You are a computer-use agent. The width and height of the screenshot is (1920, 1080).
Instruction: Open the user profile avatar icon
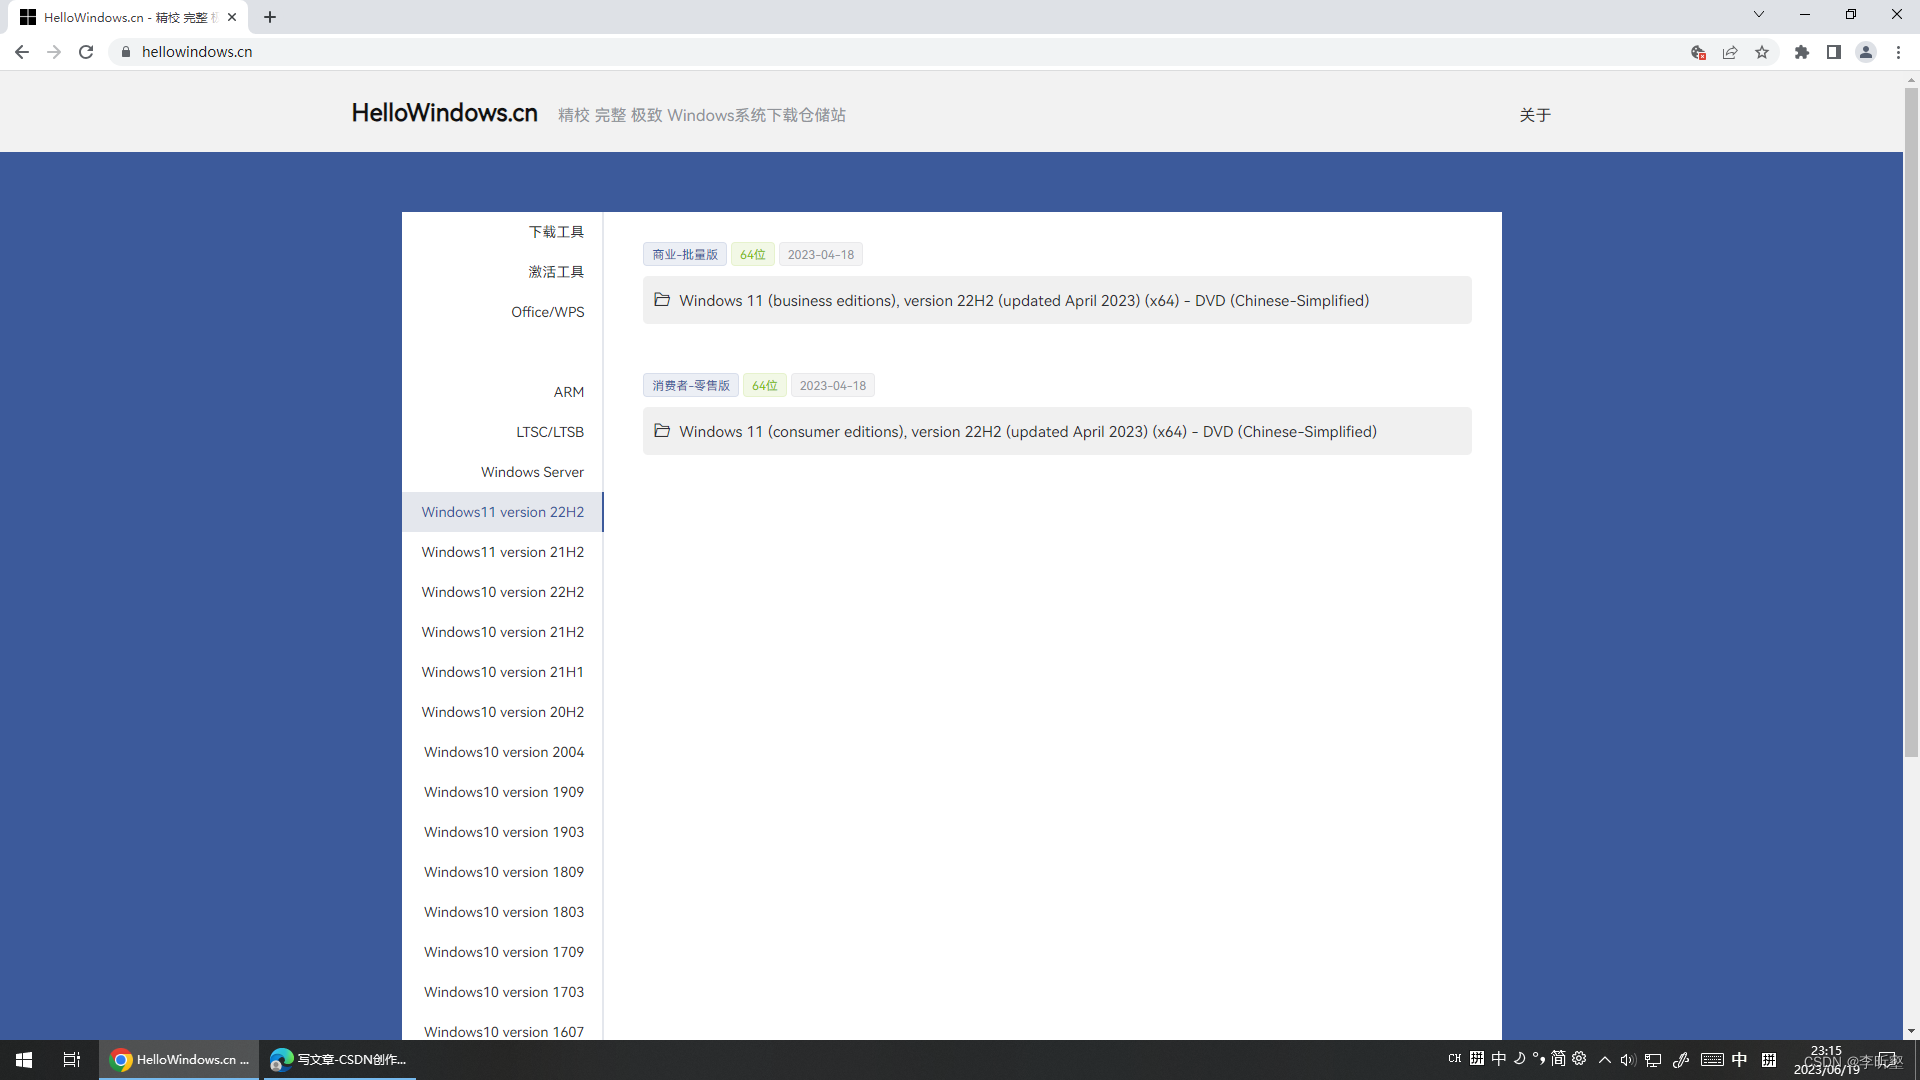[1866, 52]
